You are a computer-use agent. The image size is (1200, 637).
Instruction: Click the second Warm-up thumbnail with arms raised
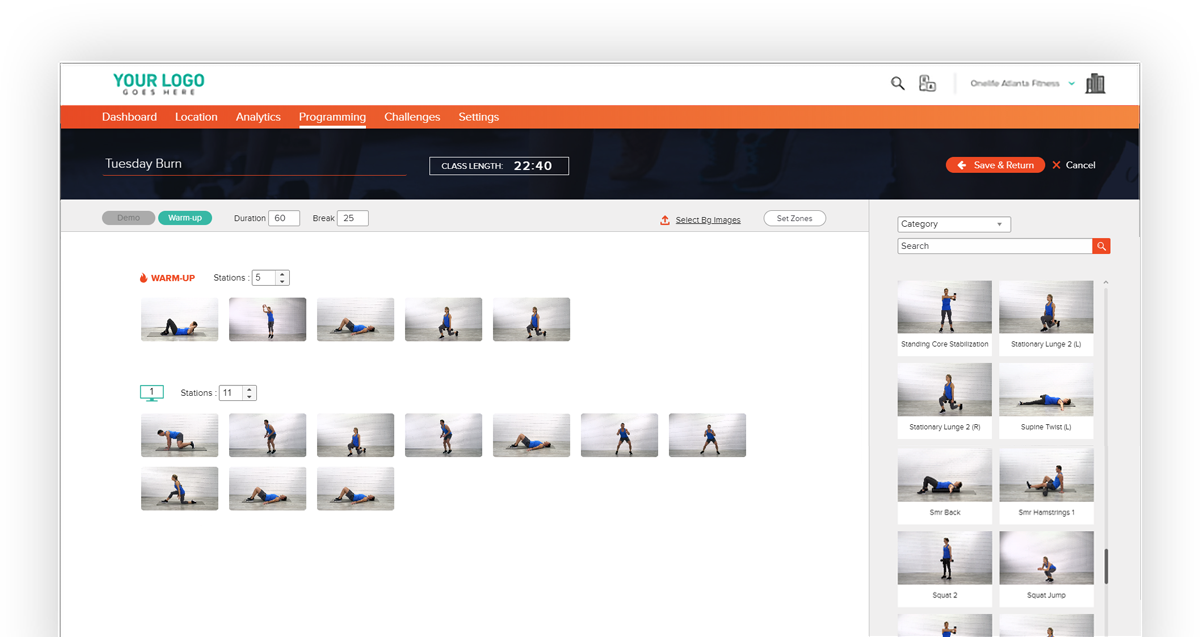(x=268, y=320)
